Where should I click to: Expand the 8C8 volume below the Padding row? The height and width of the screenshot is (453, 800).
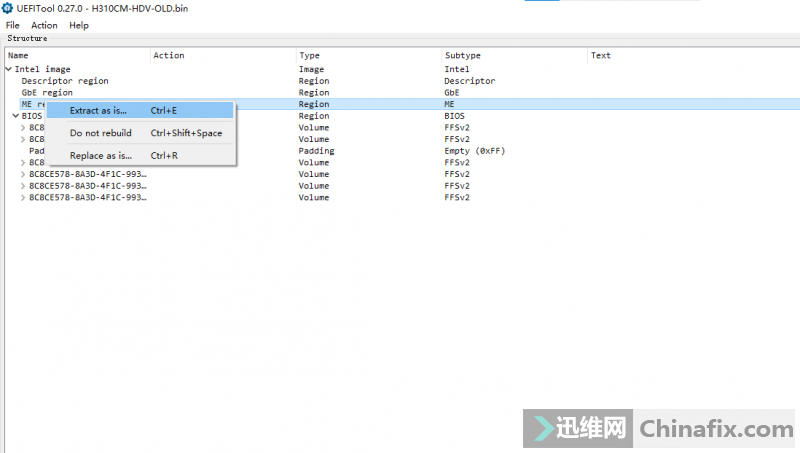coord(23,163)
